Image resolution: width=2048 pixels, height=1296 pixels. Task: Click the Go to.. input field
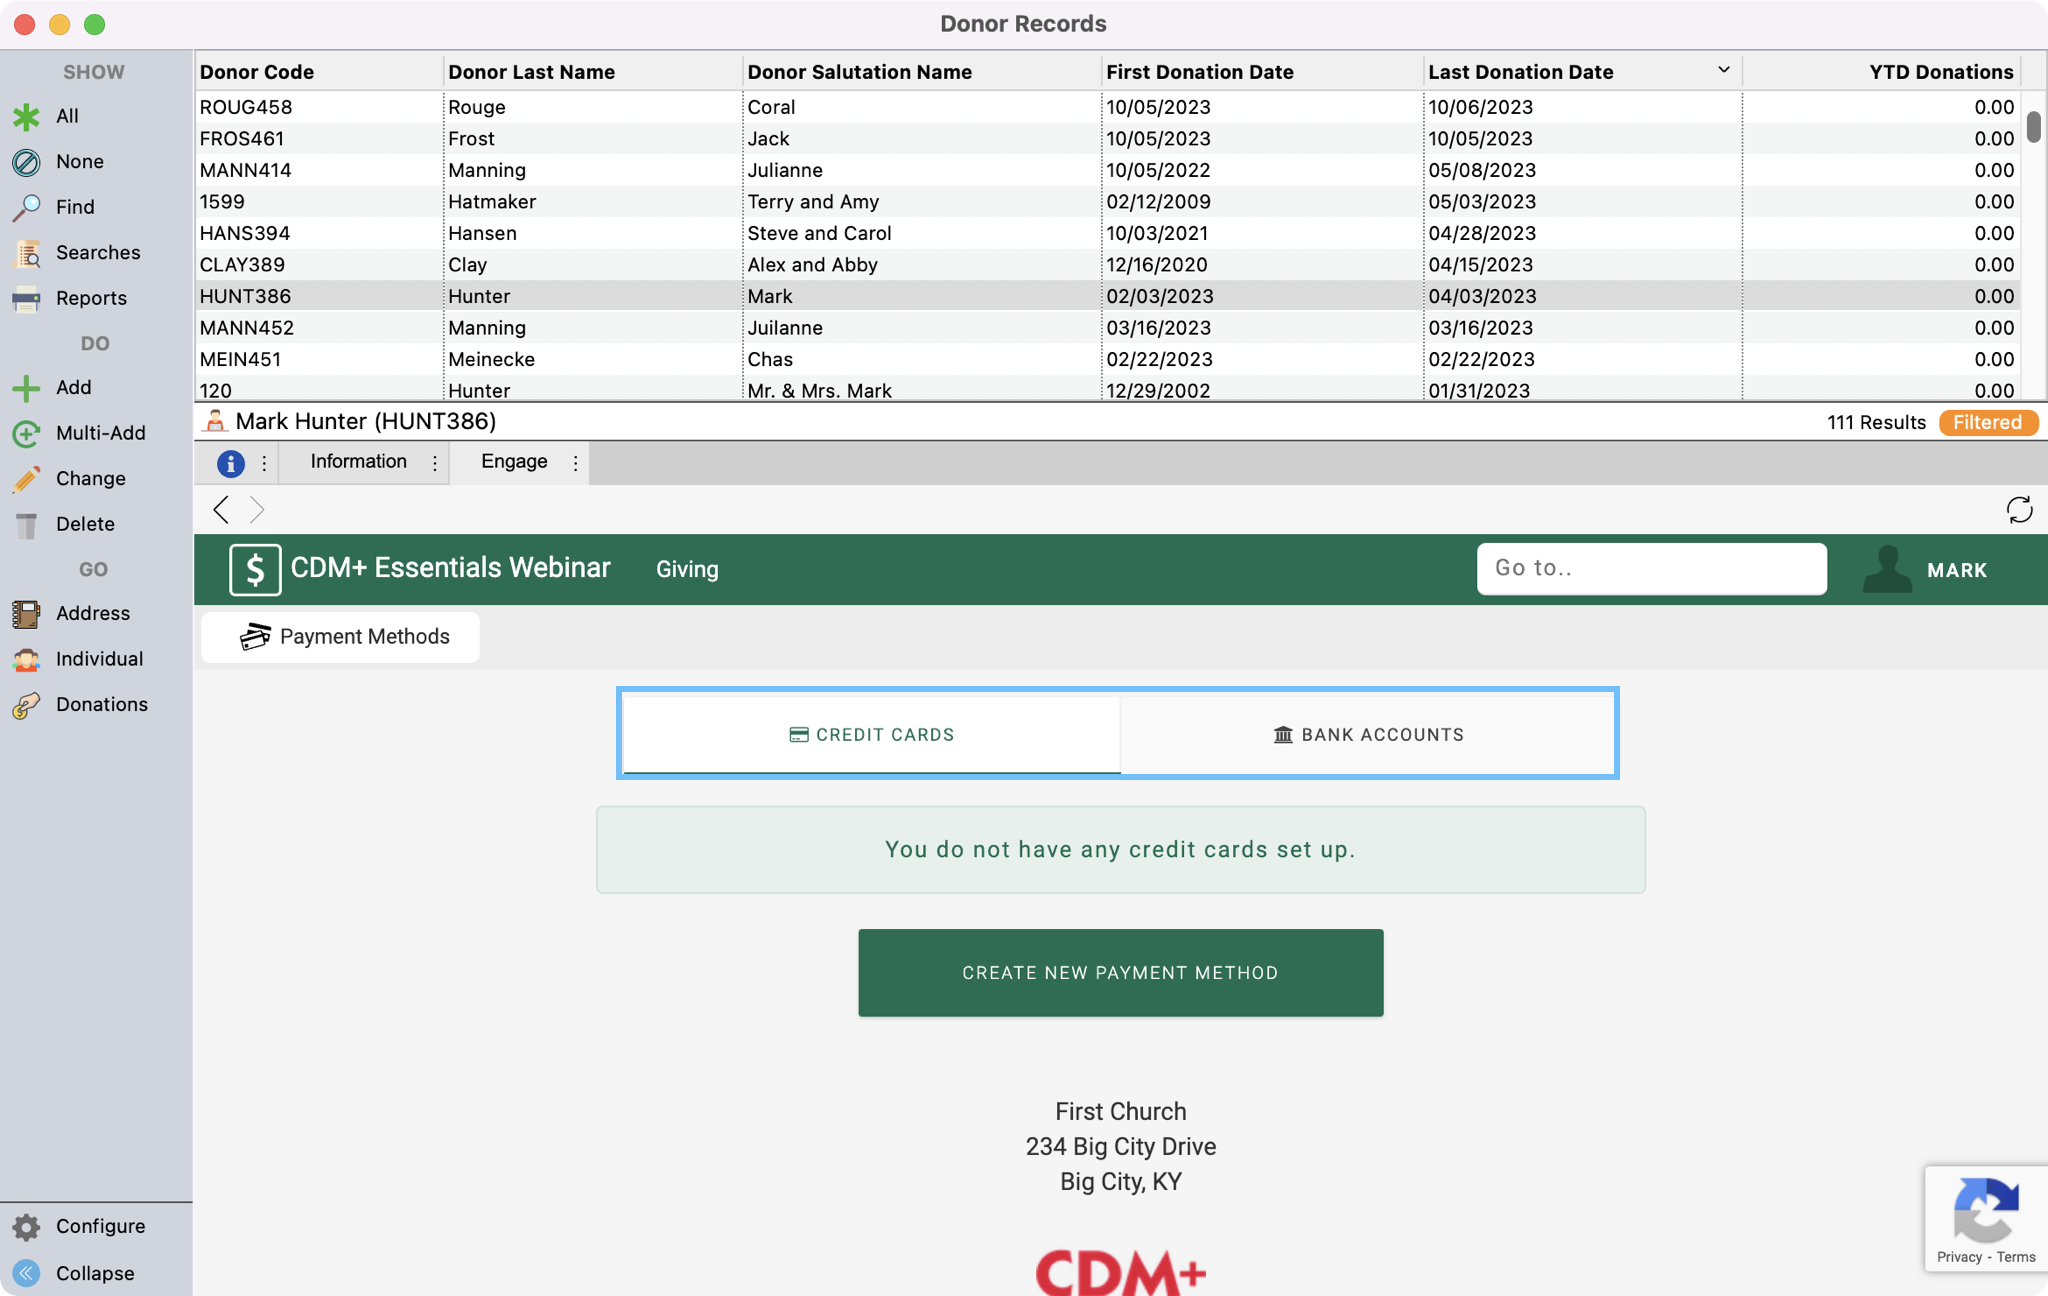point(1651,569)
